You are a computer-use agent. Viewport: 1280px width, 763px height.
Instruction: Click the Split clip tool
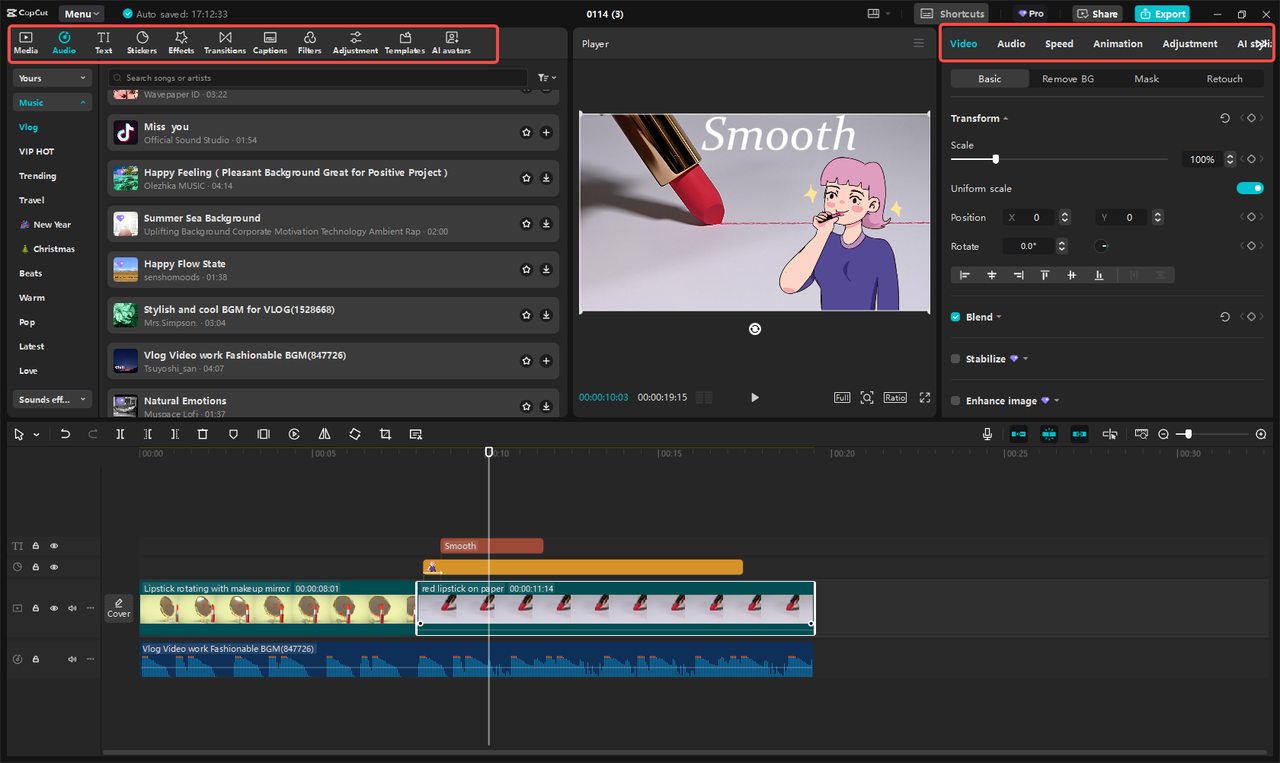120,434
